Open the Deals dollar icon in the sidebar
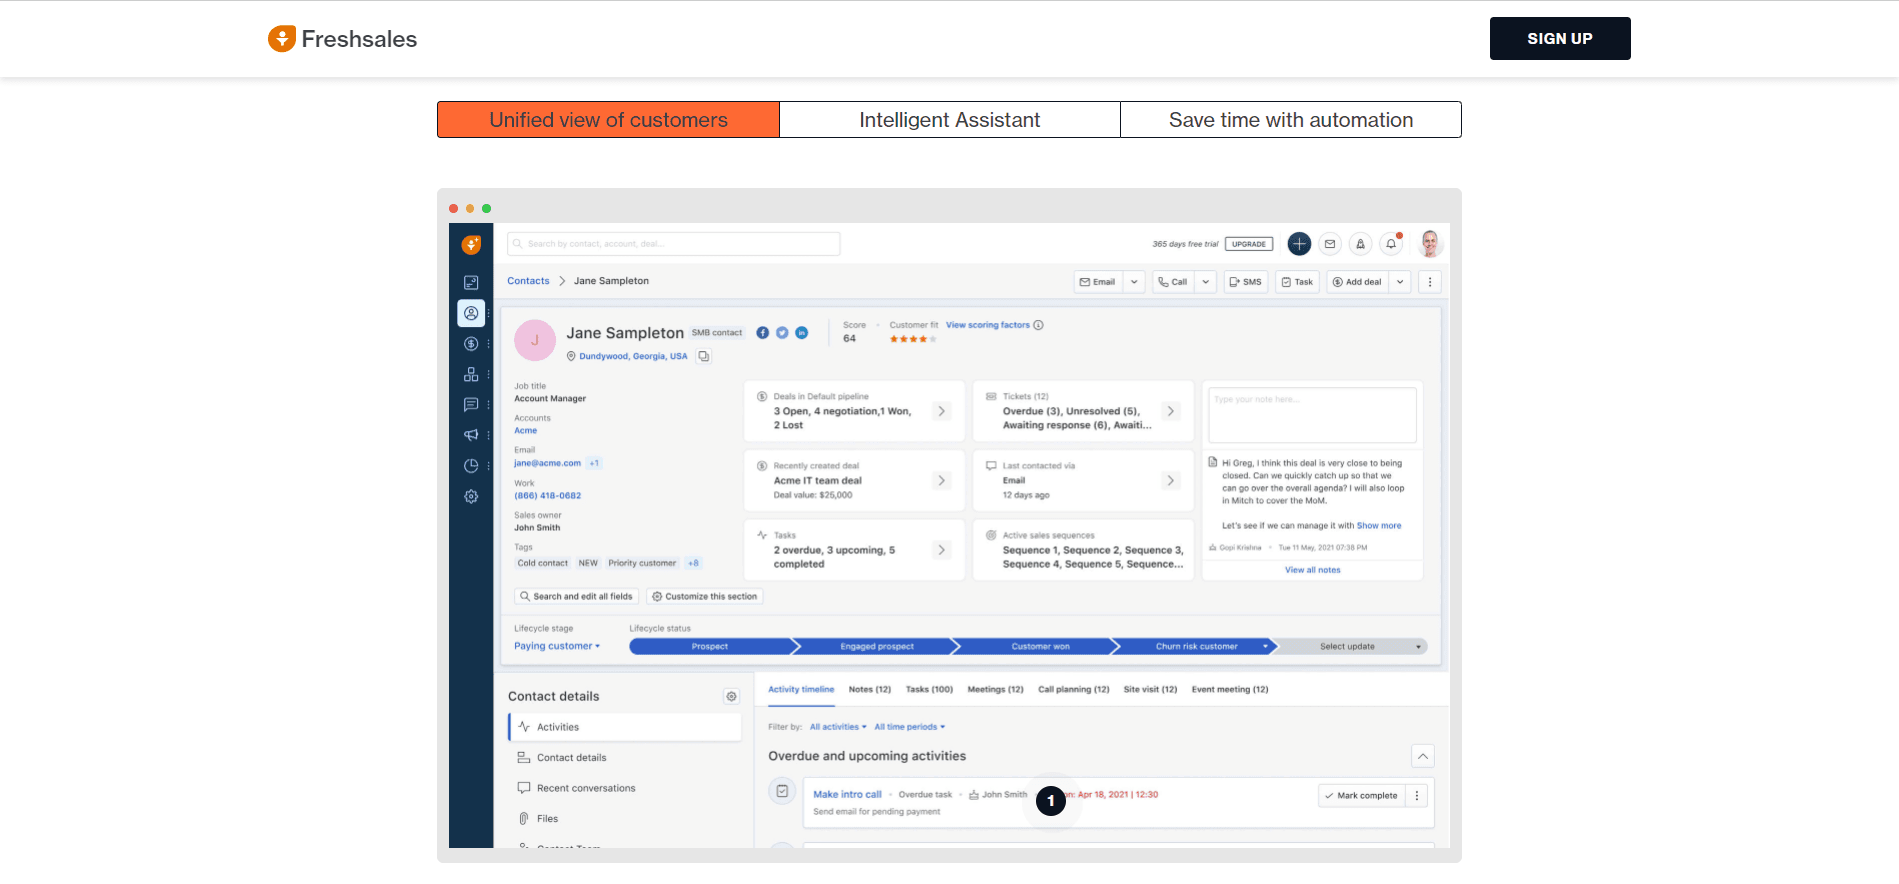1899x884 pixels. pyautogui.click(x=471, y=344)
